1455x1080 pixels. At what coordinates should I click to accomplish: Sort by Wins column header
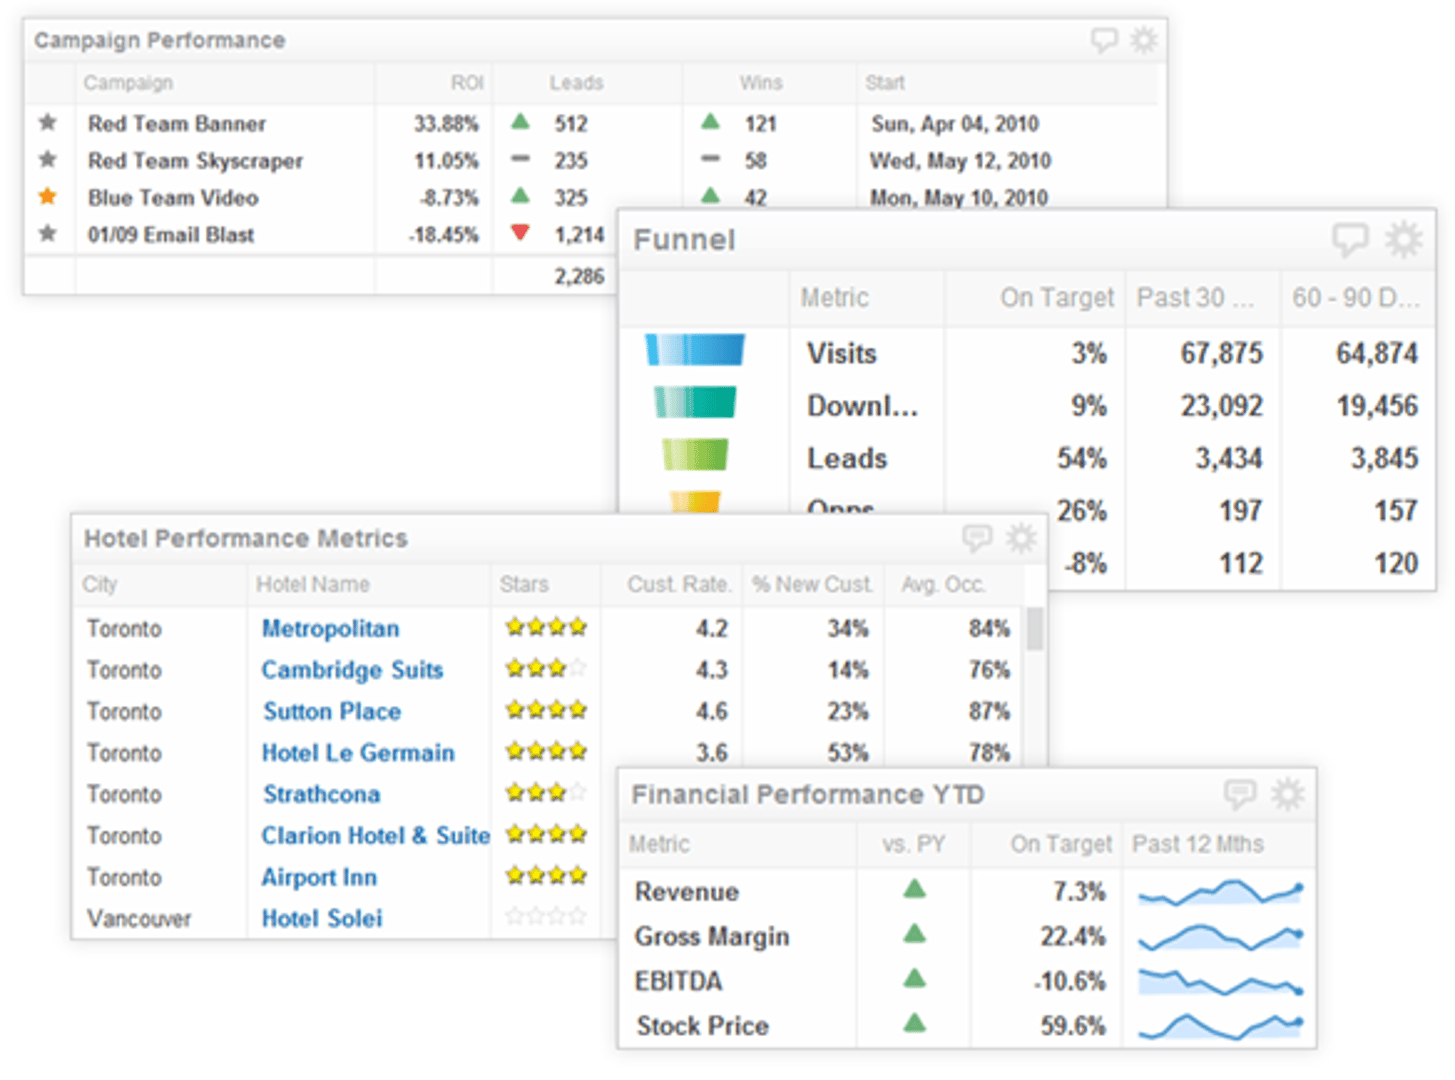[x=761, y=83]
